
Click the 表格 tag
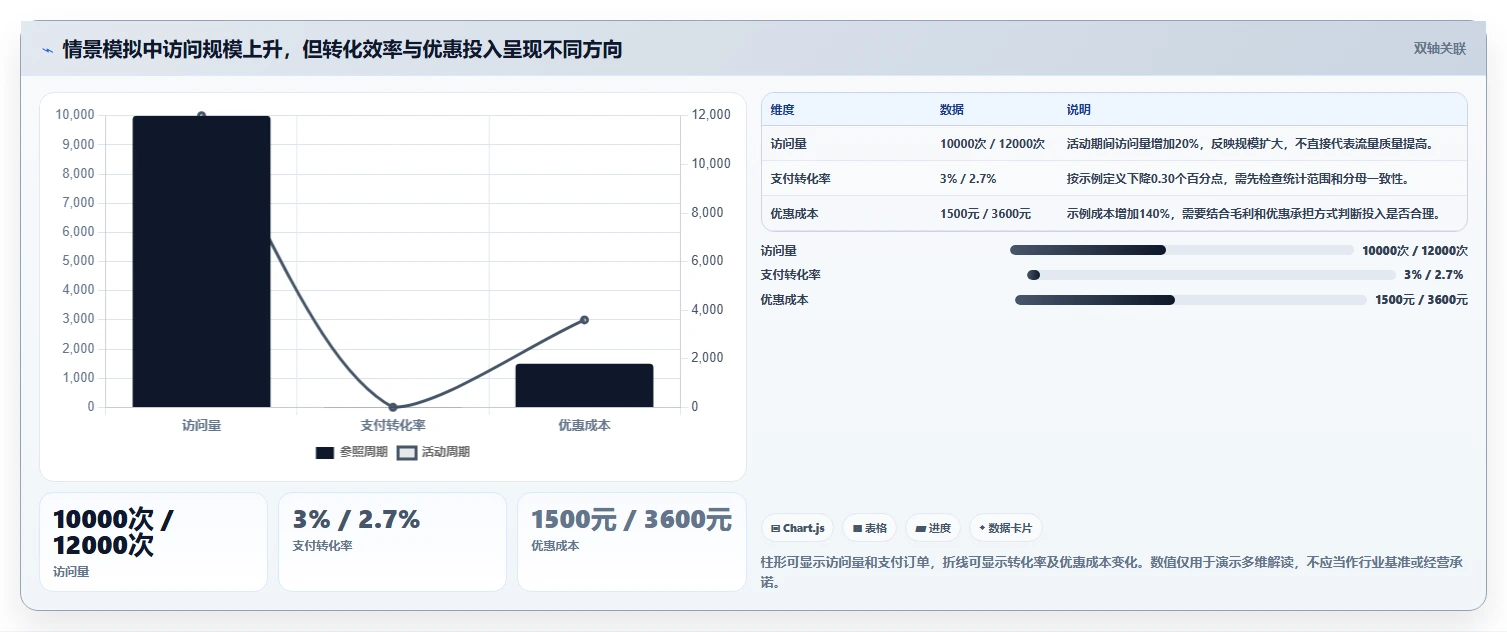869,528
